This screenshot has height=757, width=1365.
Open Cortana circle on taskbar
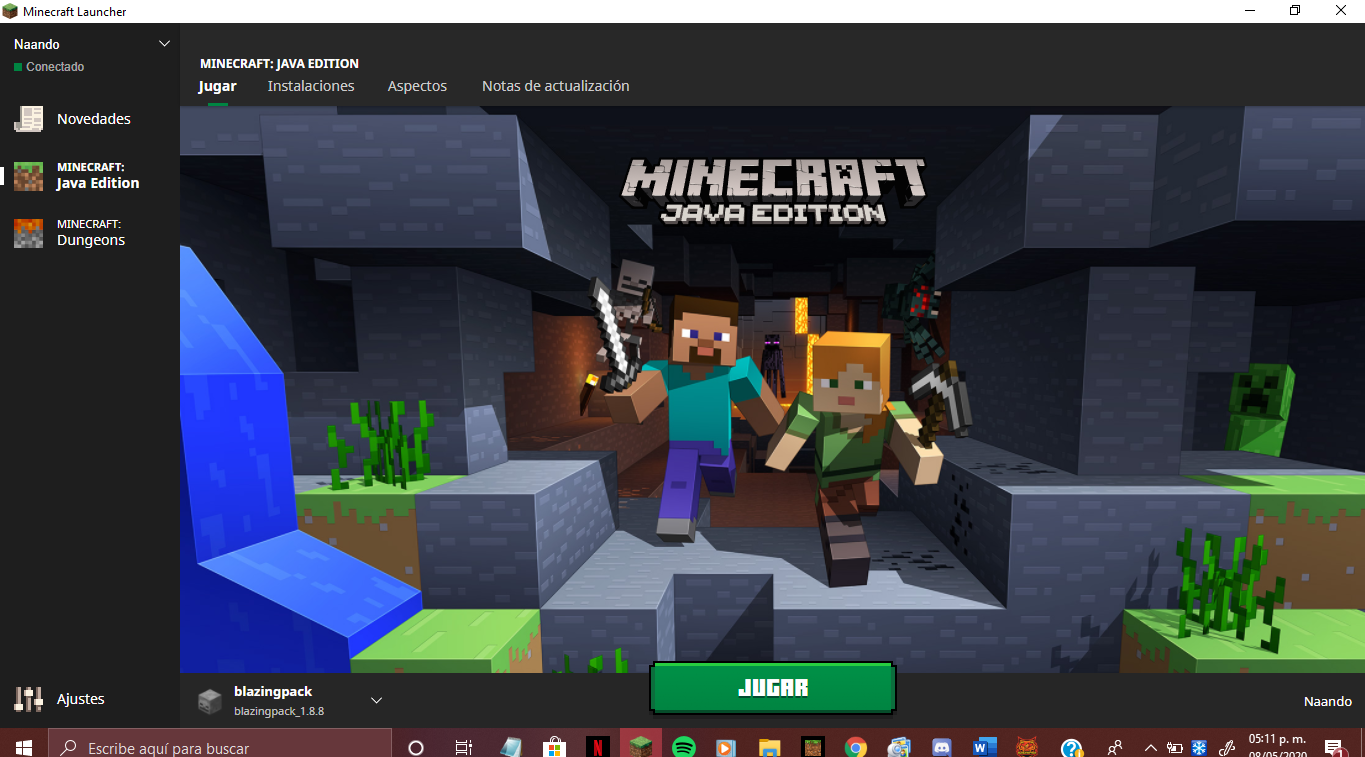point(416,747)
